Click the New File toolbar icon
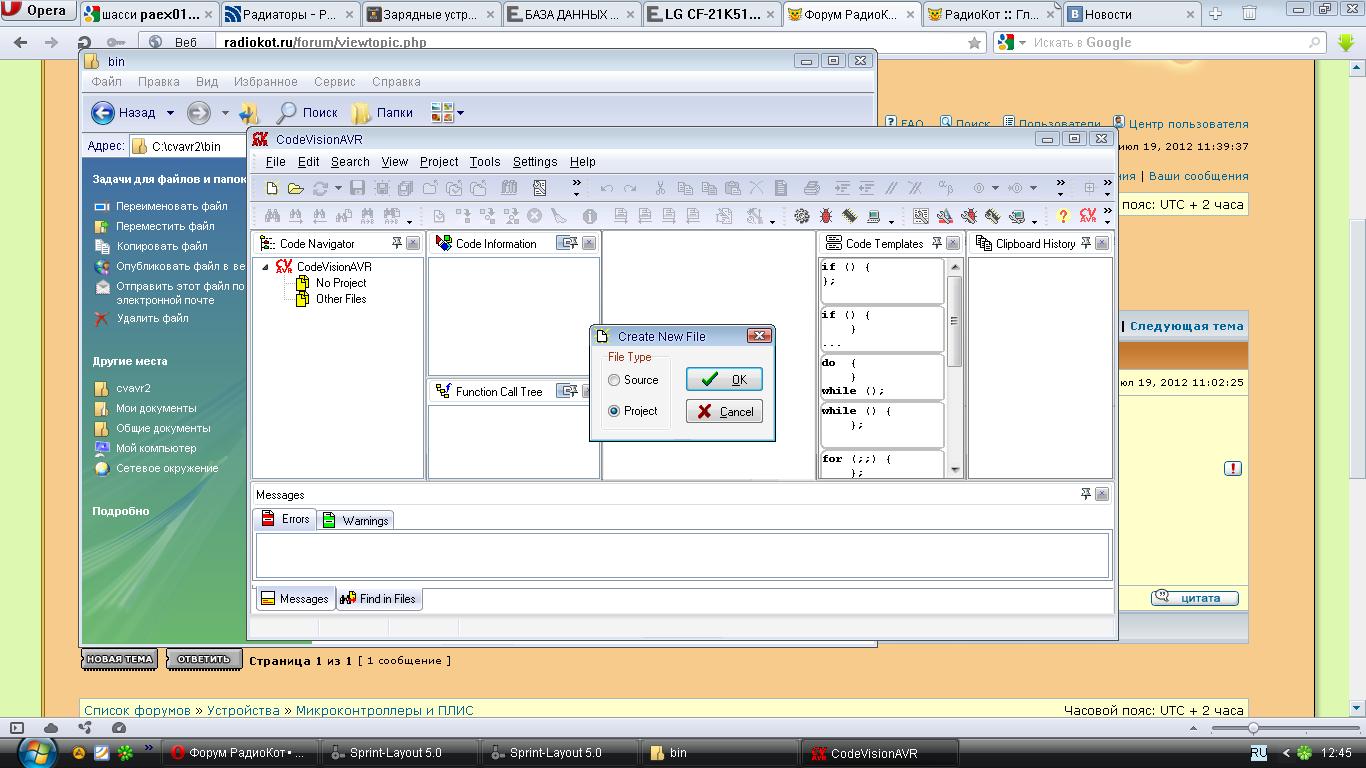This screenshot has height=768, width=1366. (x=271, y=188)
